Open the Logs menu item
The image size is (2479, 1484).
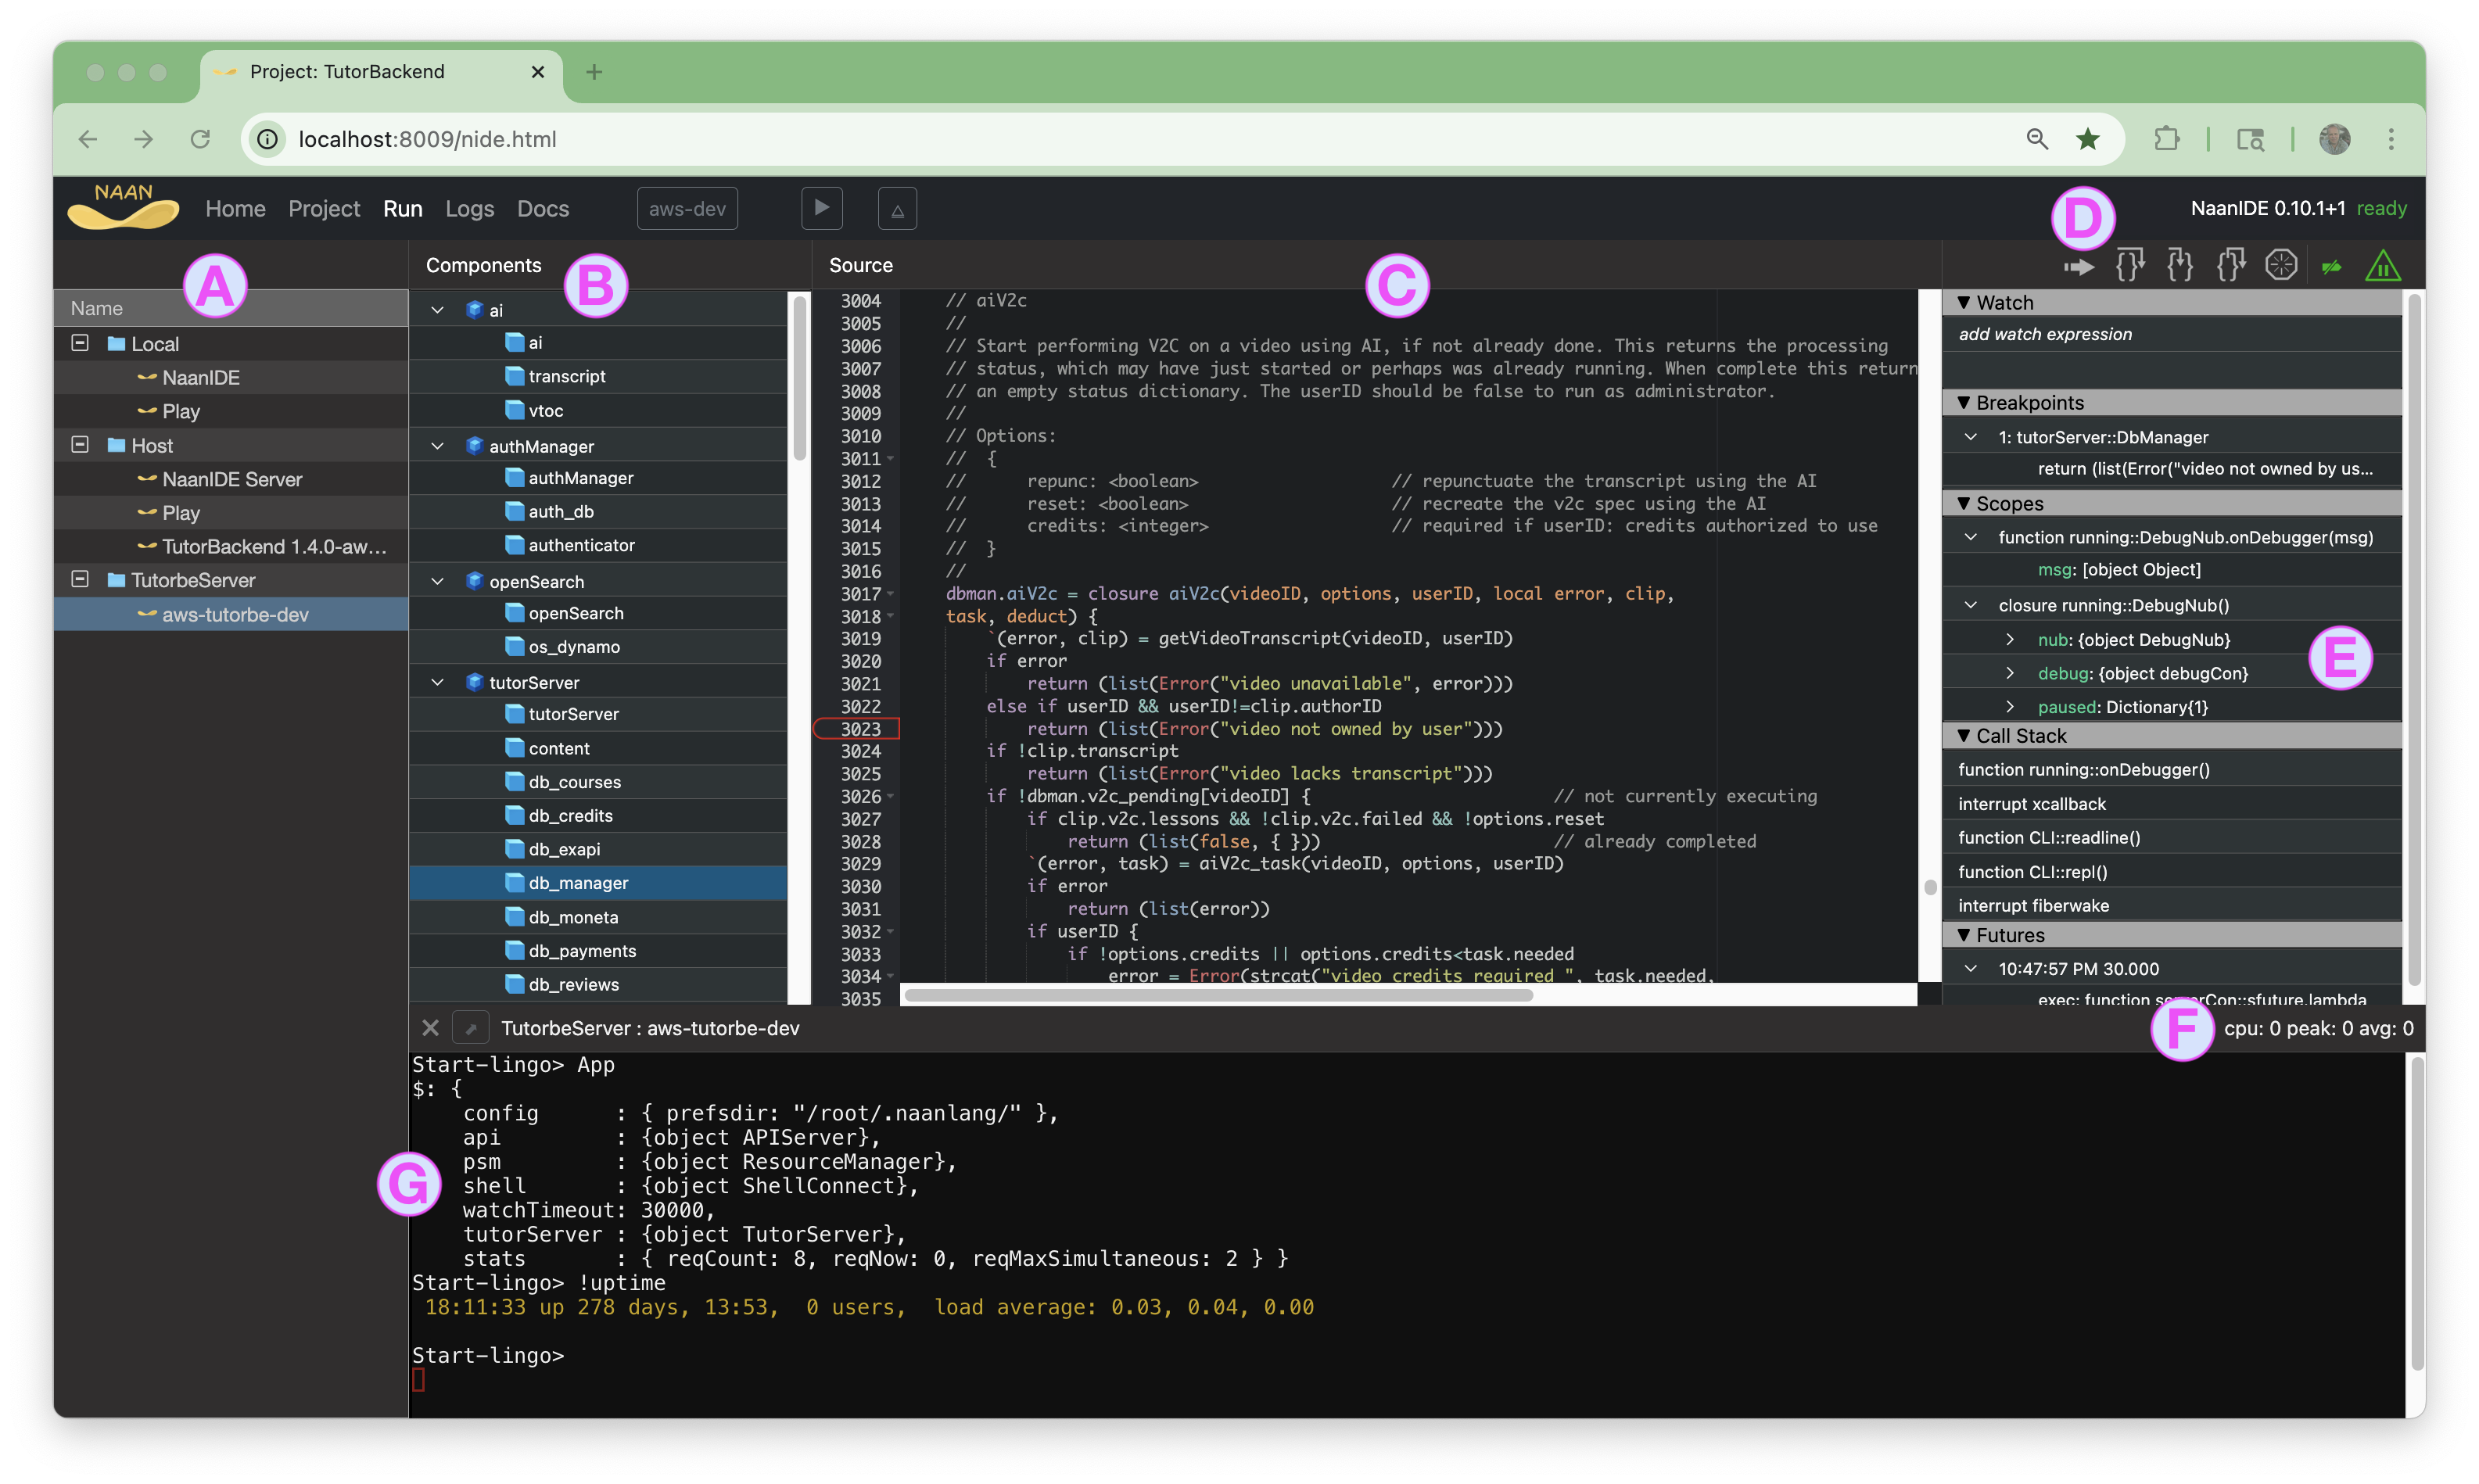pos(470,208)
